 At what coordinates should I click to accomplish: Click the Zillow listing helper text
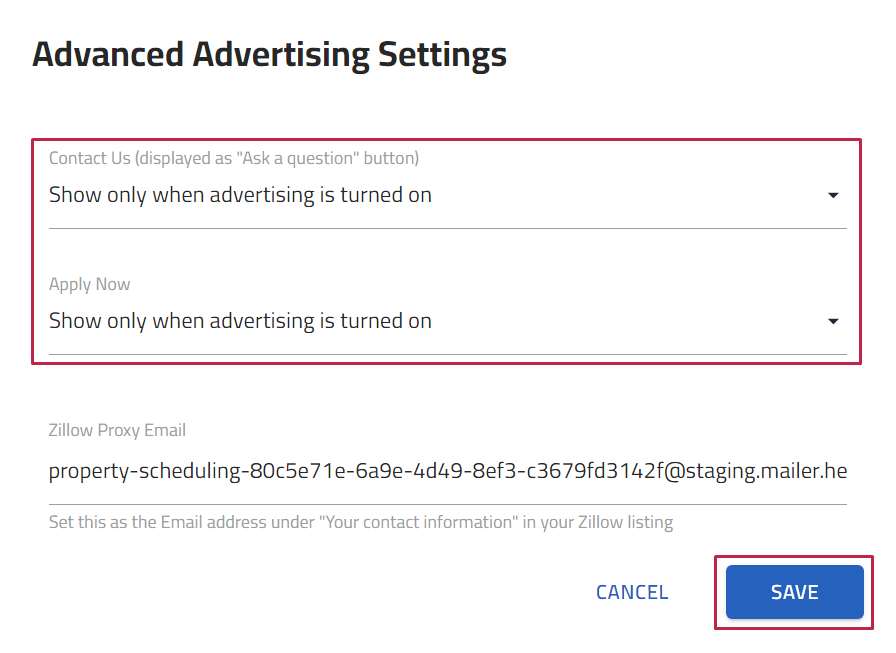coord(360,522)
